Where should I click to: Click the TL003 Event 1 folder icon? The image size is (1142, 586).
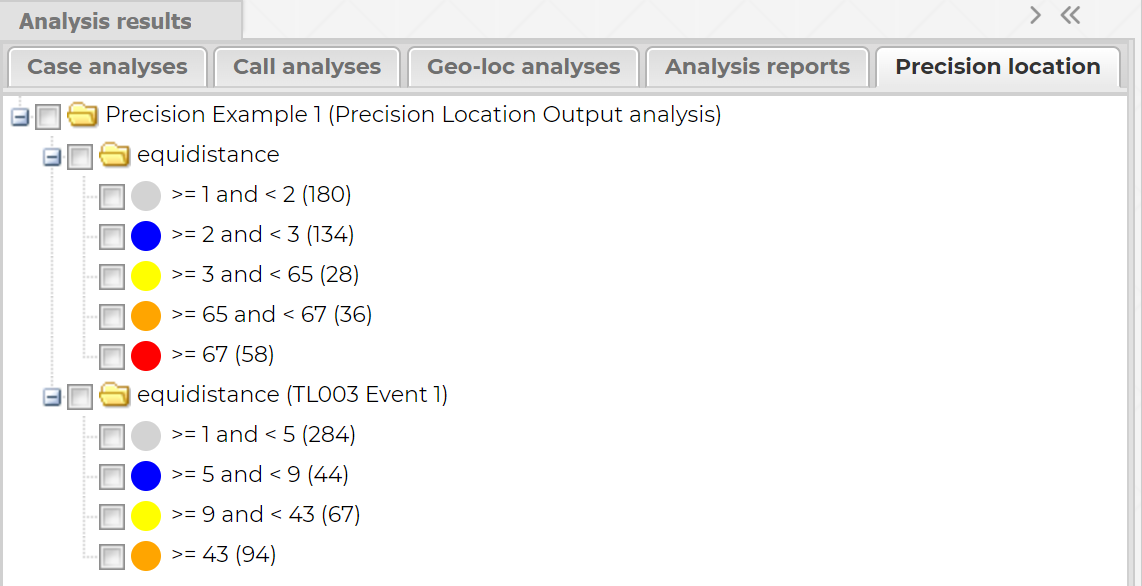[115, 396]
